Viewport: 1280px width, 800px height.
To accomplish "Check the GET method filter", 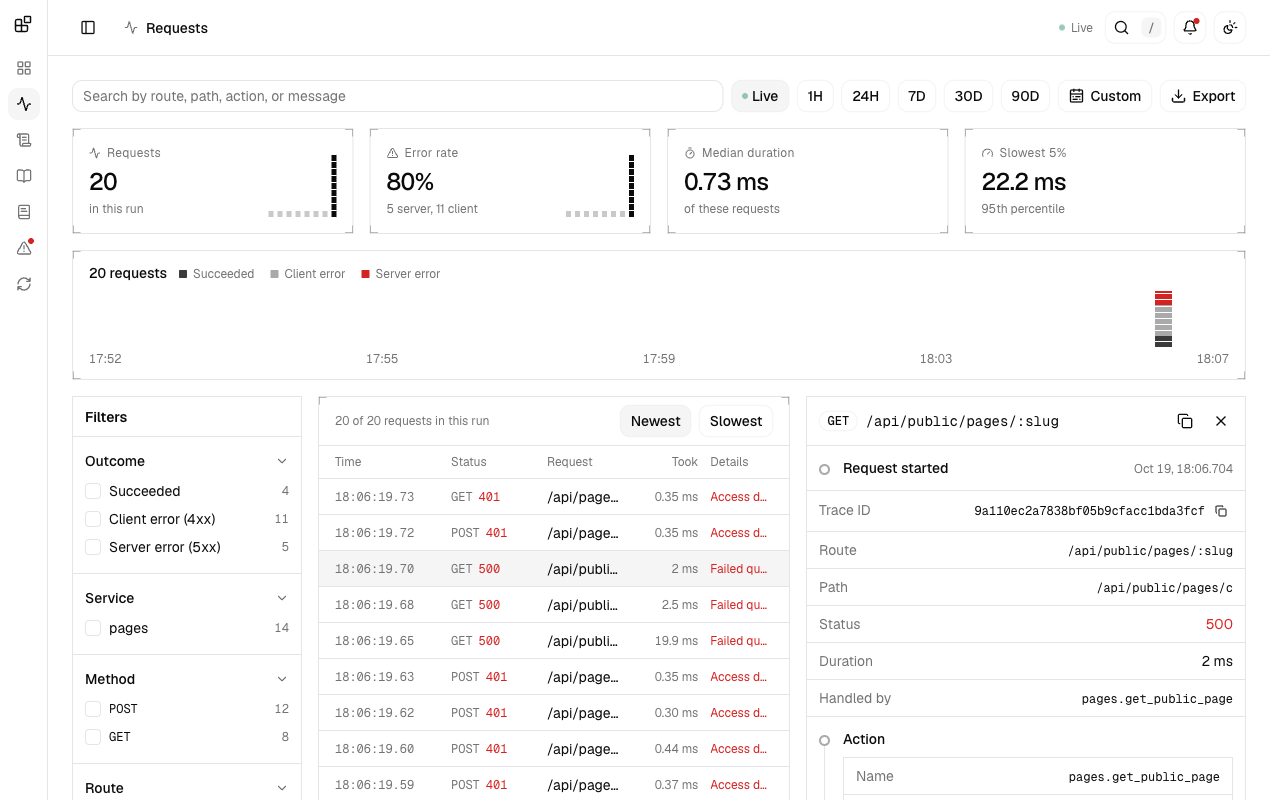I will 93,737.
